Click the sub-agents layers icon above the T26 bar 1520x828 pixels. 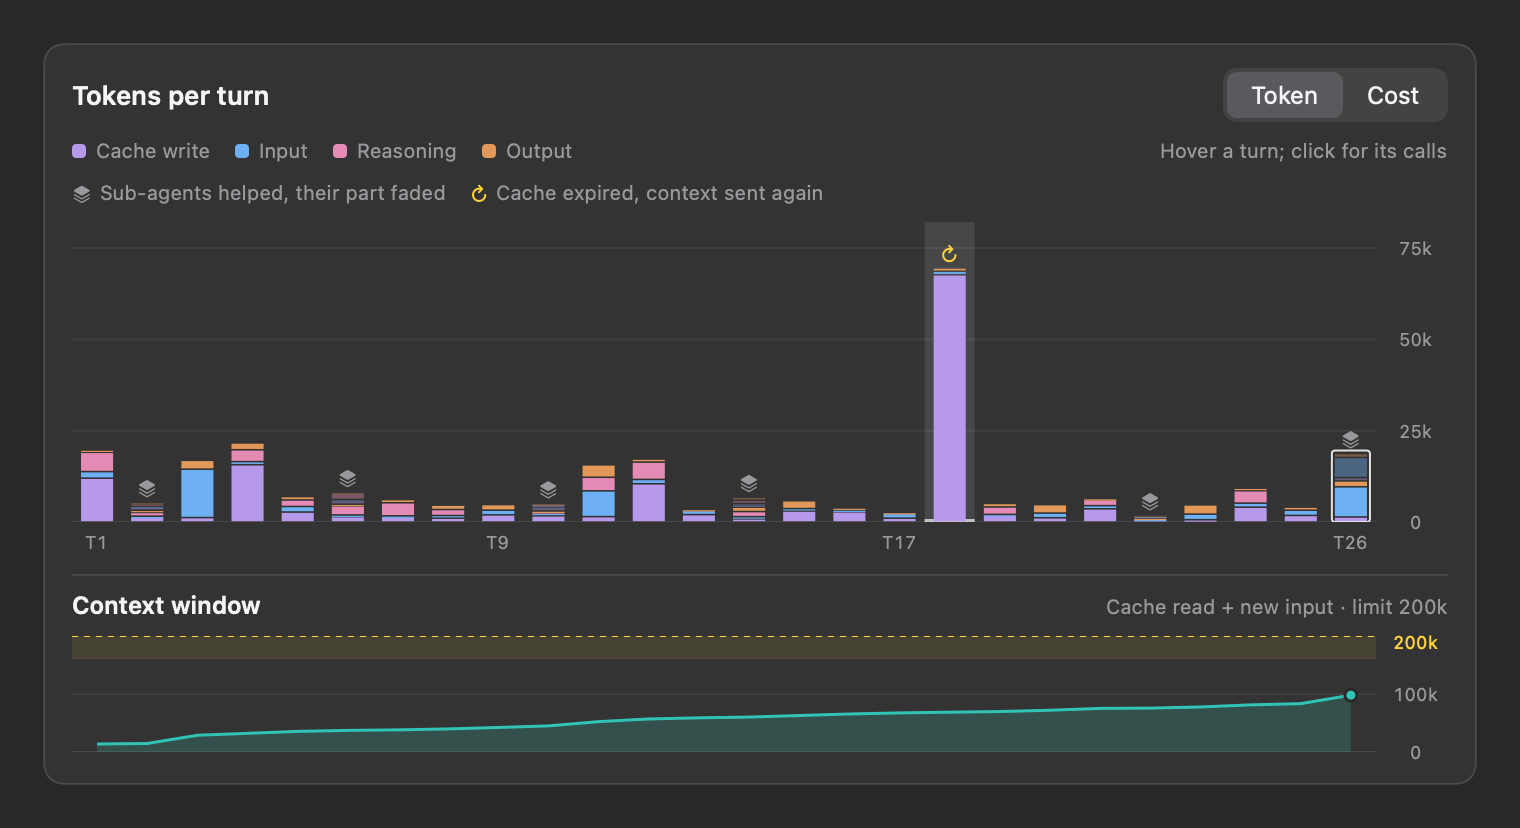pos(1350,439)
